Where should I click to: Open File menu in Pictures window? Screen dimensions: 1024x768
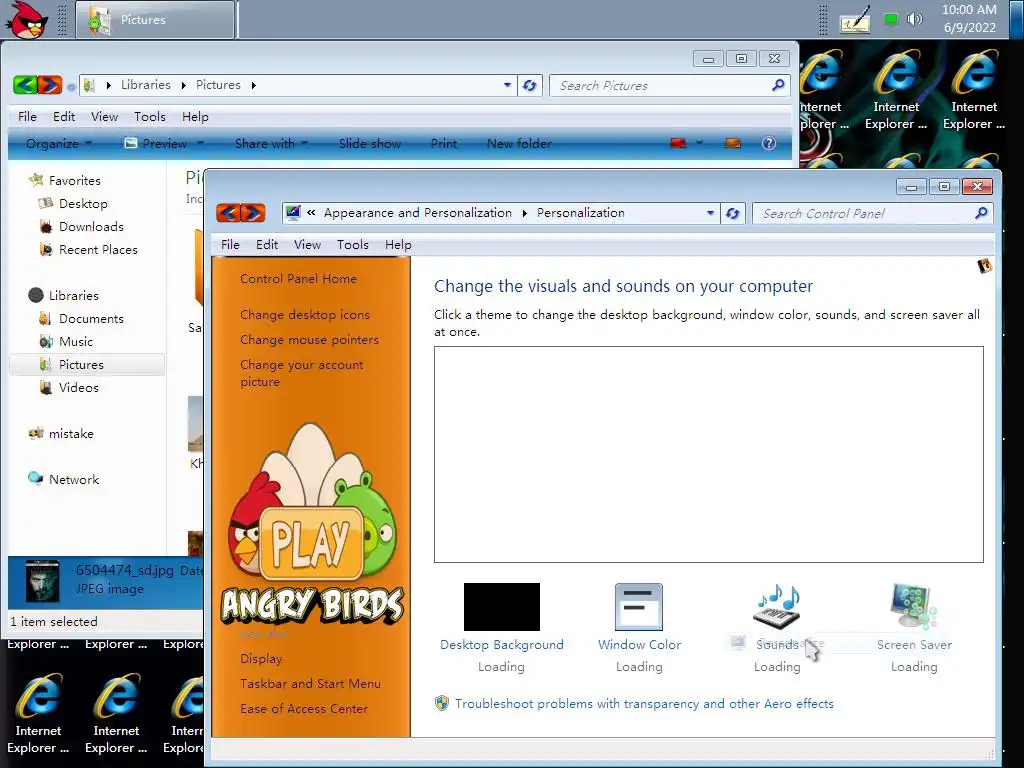click(x=27, y=117)
